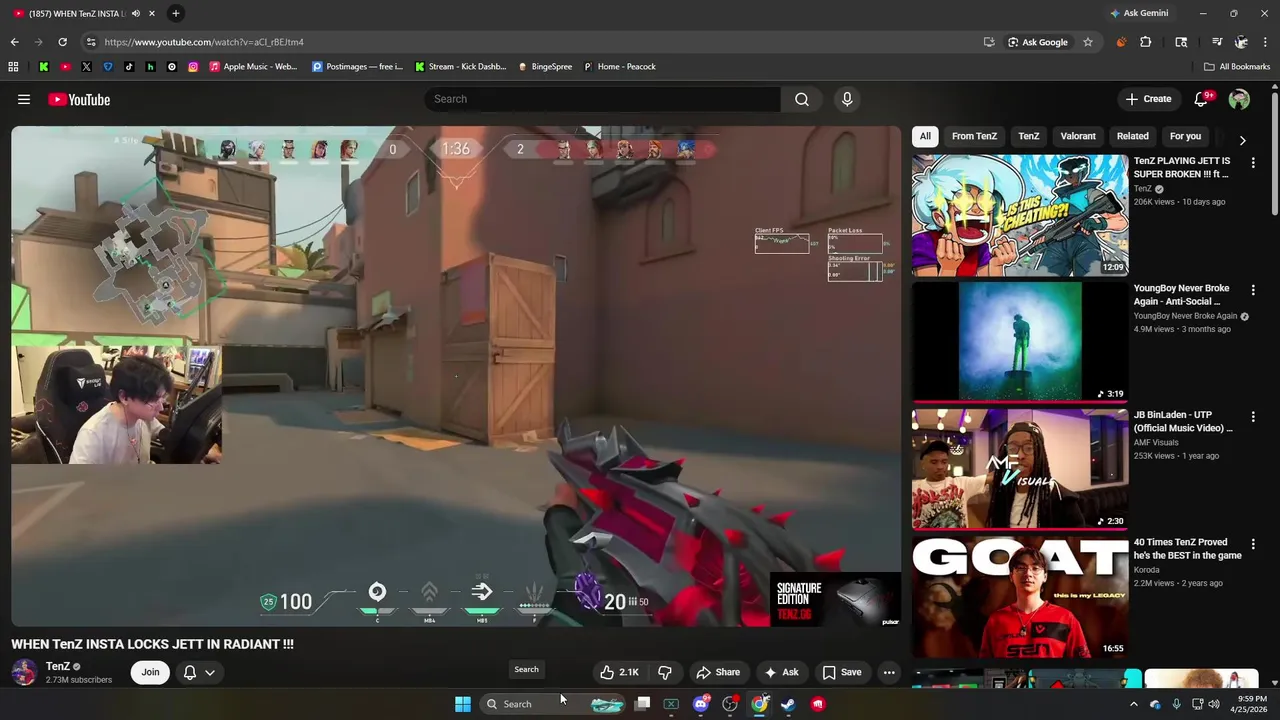Select the TenZ filter chip
Image resolution: width=1280 pixels, height=720 pixels.
click(x=1029, y=136)
